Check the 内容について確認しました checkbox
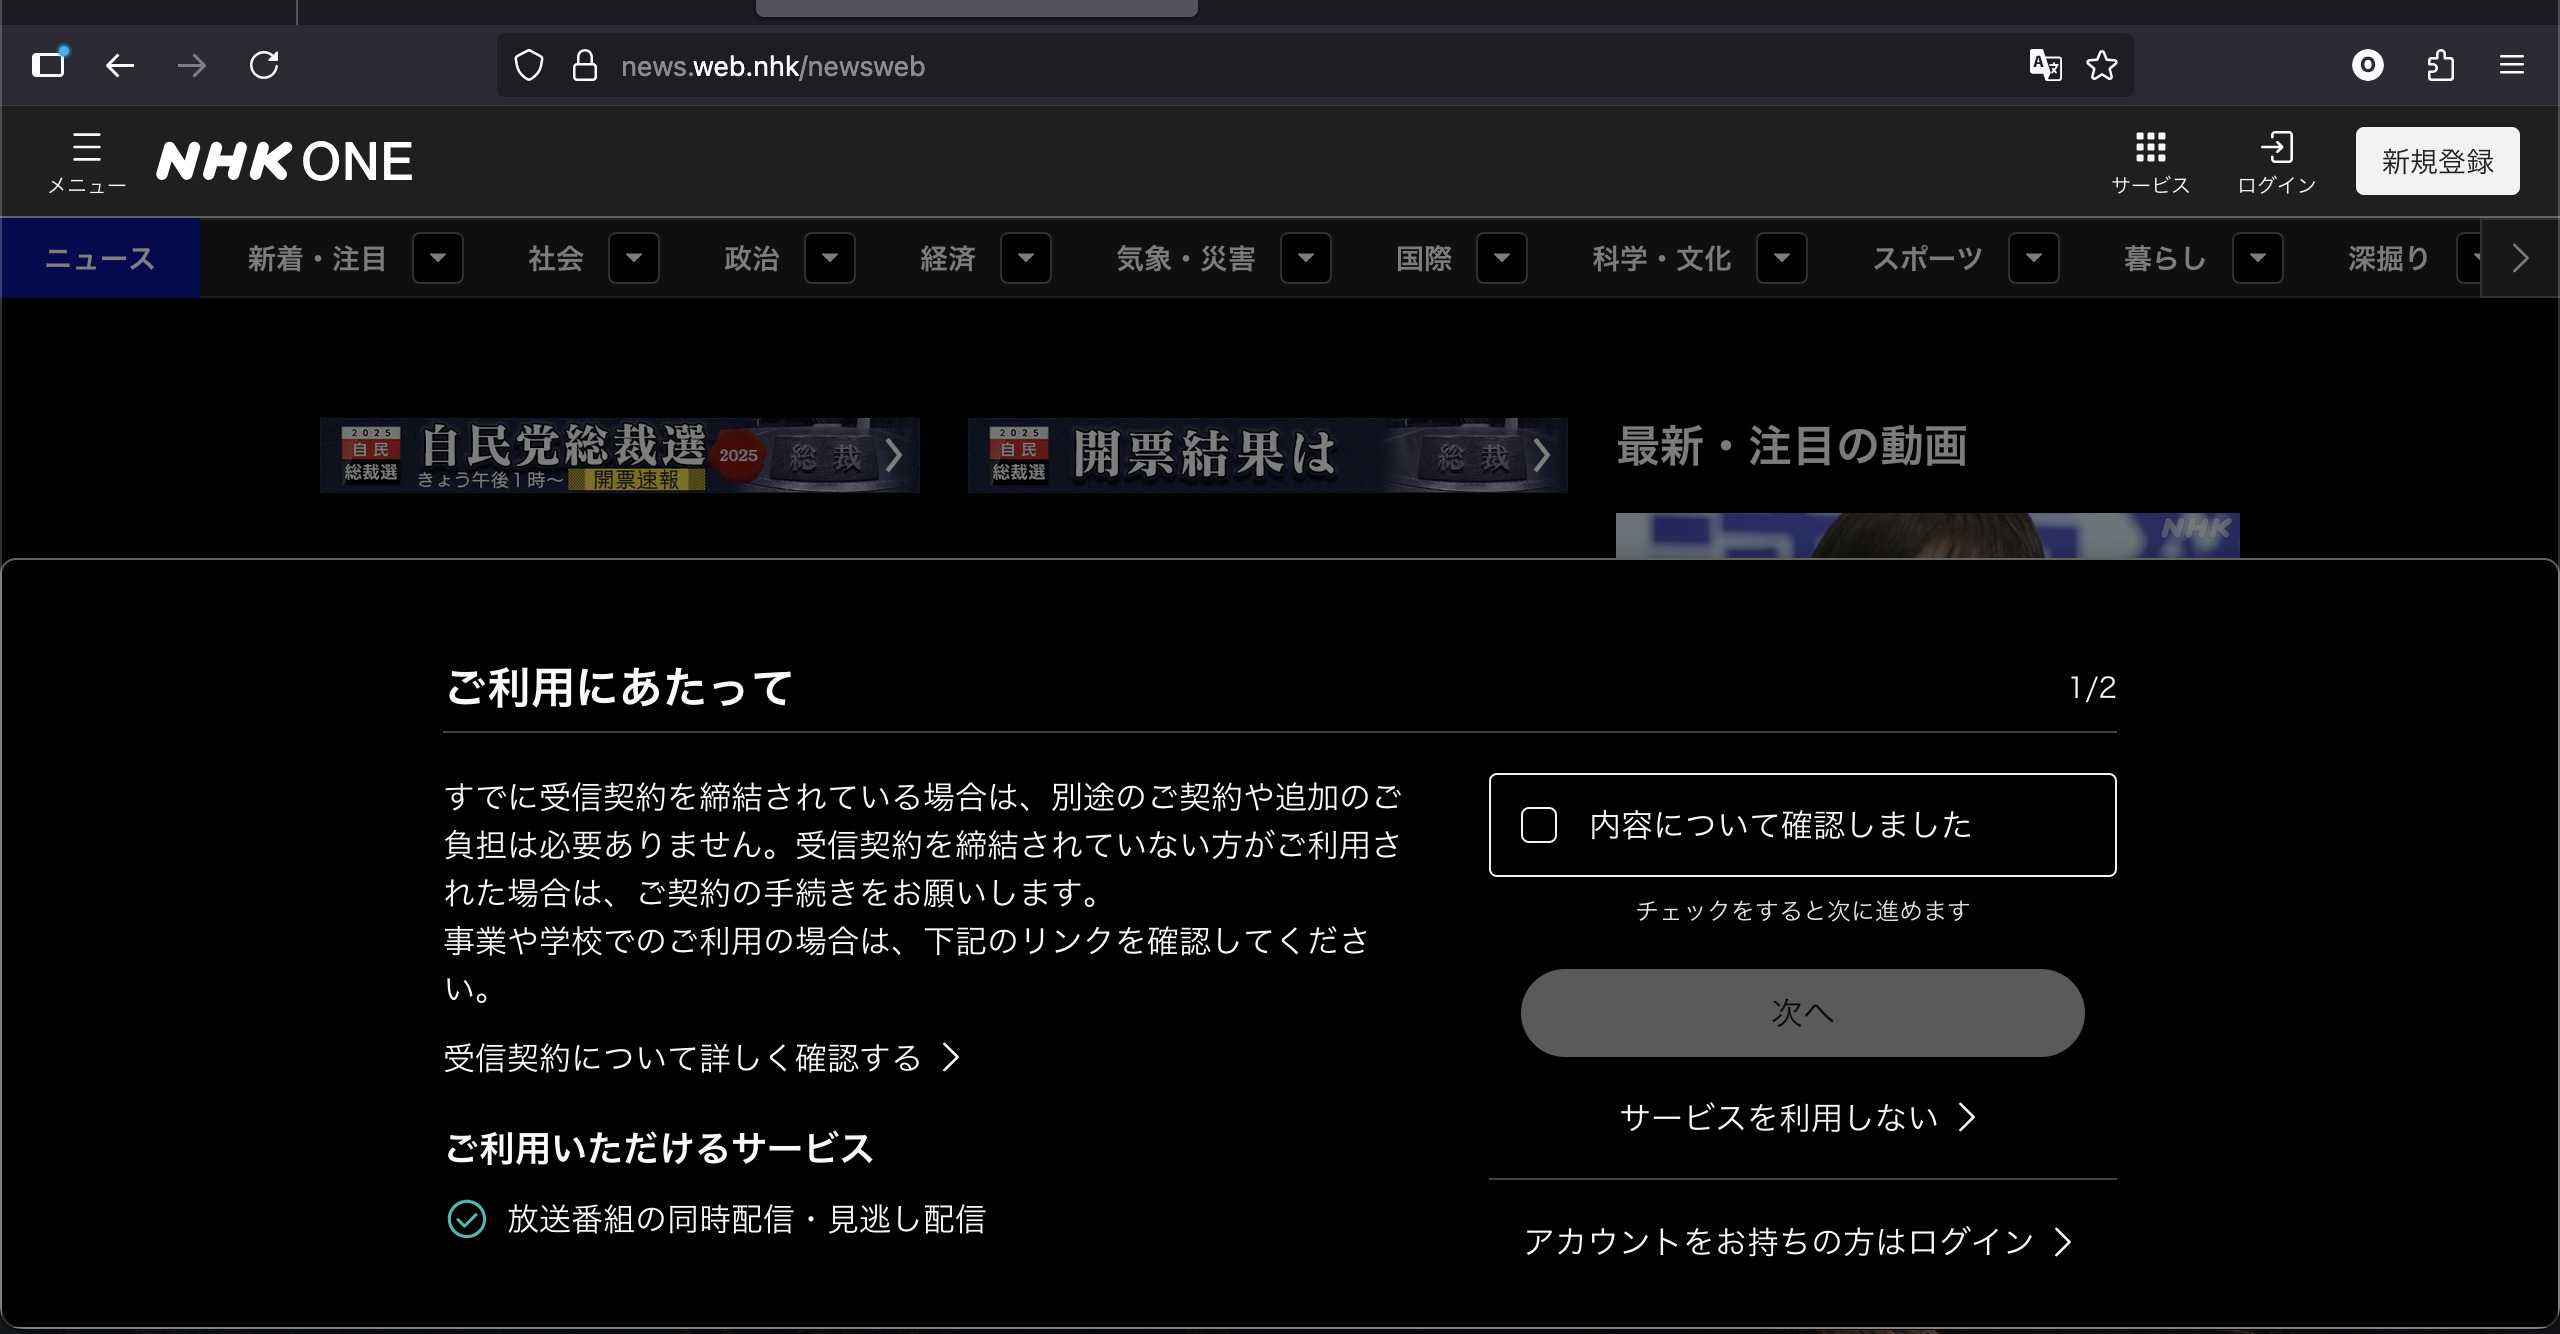Viewport: 2560px width, 1334px height. click(1539, 825)
